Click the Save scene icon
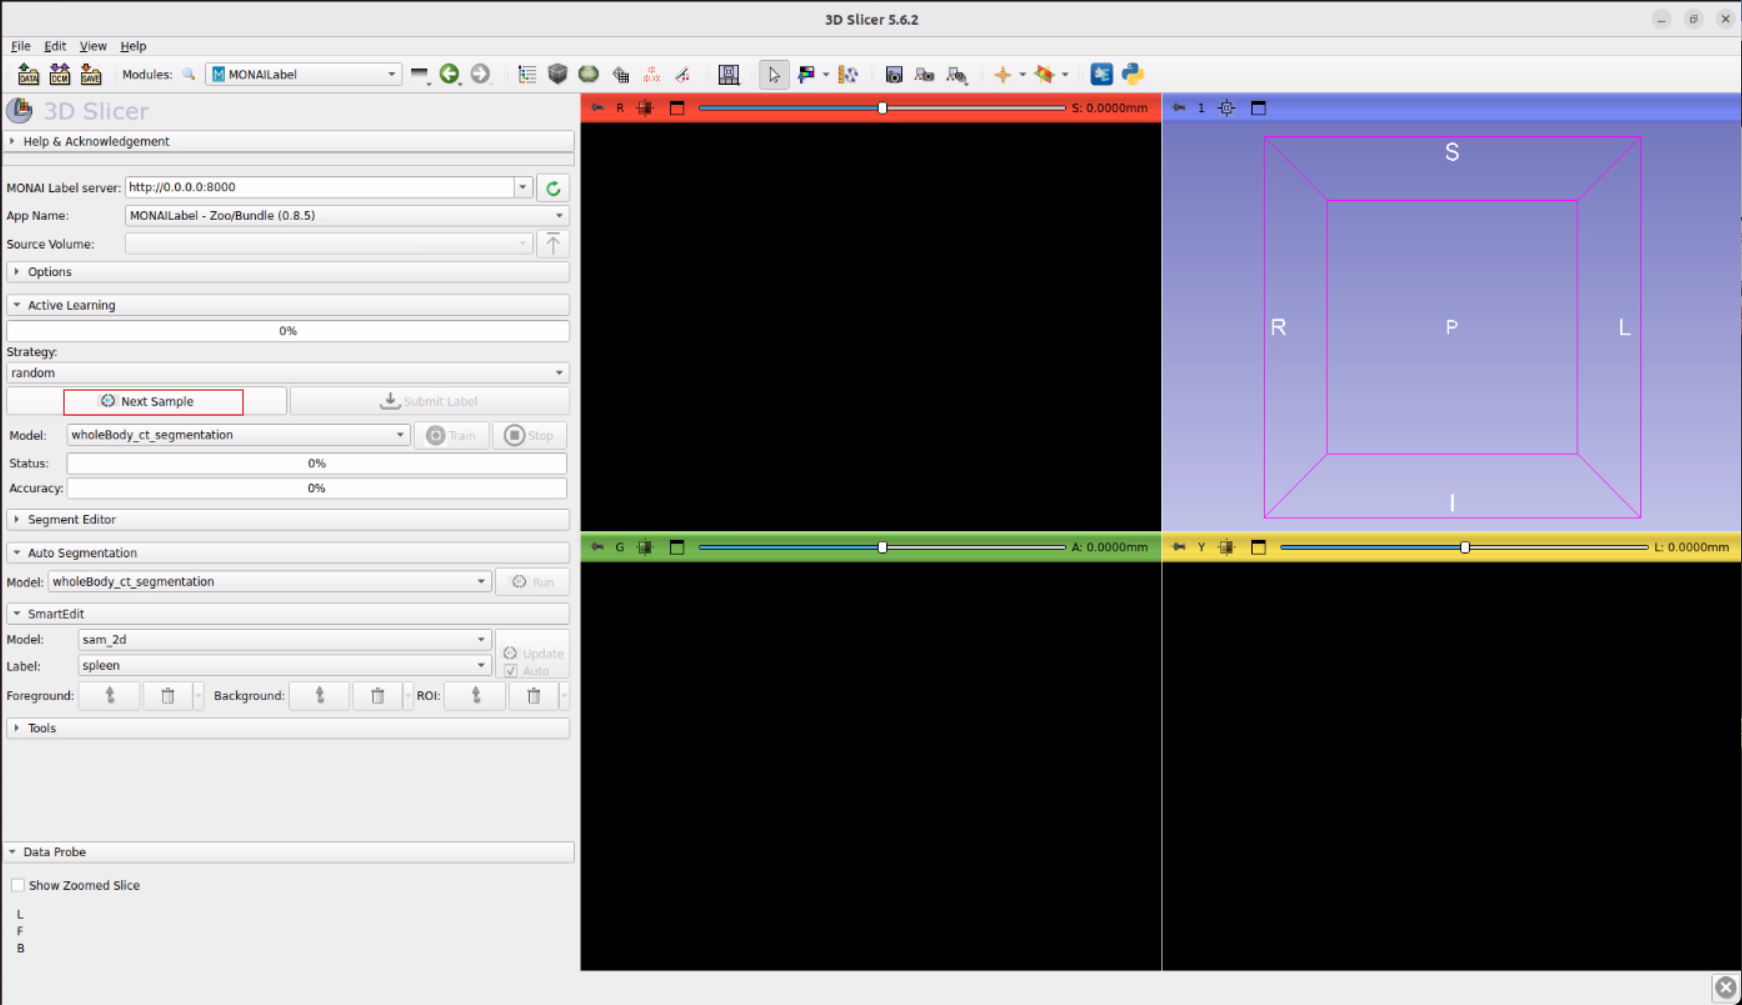 point(91,74)
